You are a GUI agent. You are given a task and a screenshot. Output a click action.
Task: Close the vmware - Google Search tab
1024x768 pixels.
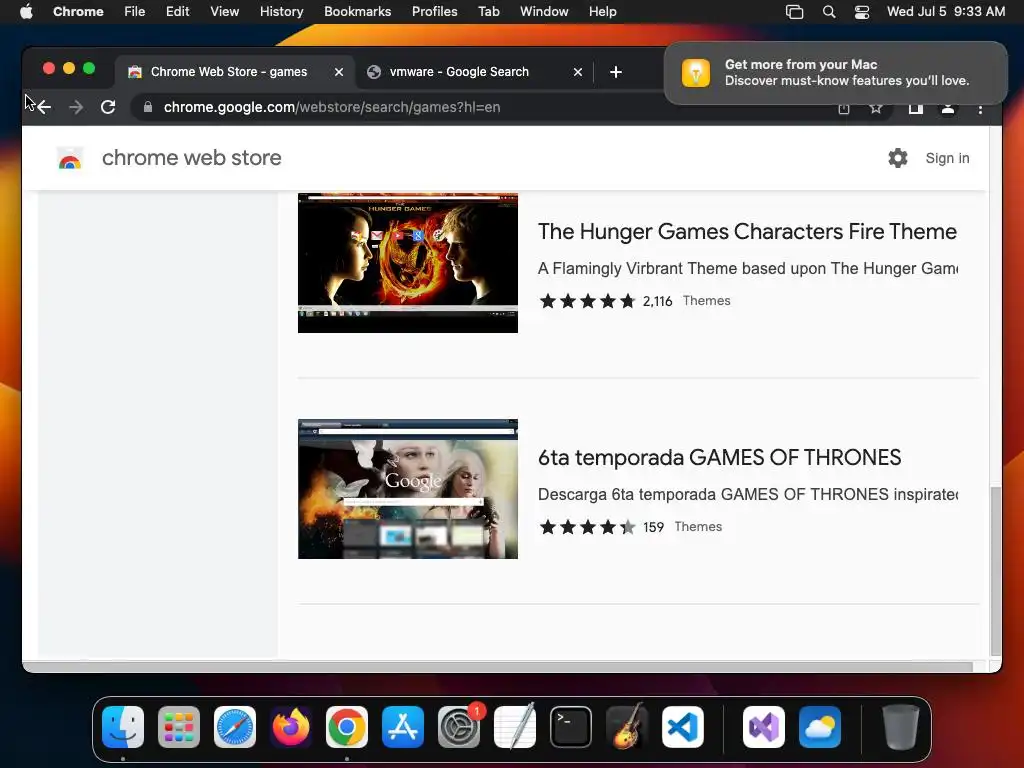pos(578,72)
